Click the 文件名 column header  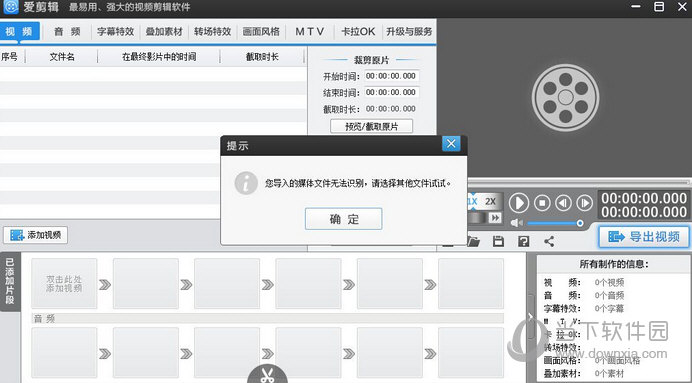coord(62,57)
